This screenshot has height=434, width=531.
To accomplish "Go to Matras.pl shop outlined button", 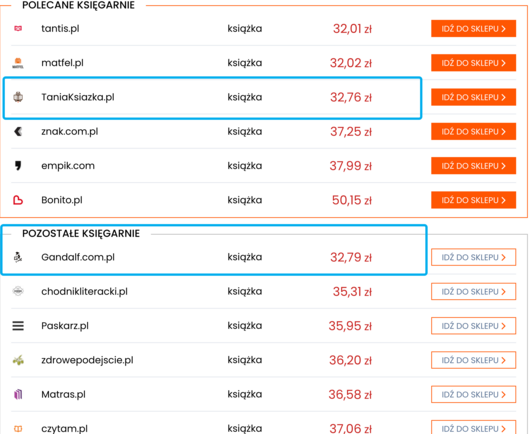I will pos(473,394).
